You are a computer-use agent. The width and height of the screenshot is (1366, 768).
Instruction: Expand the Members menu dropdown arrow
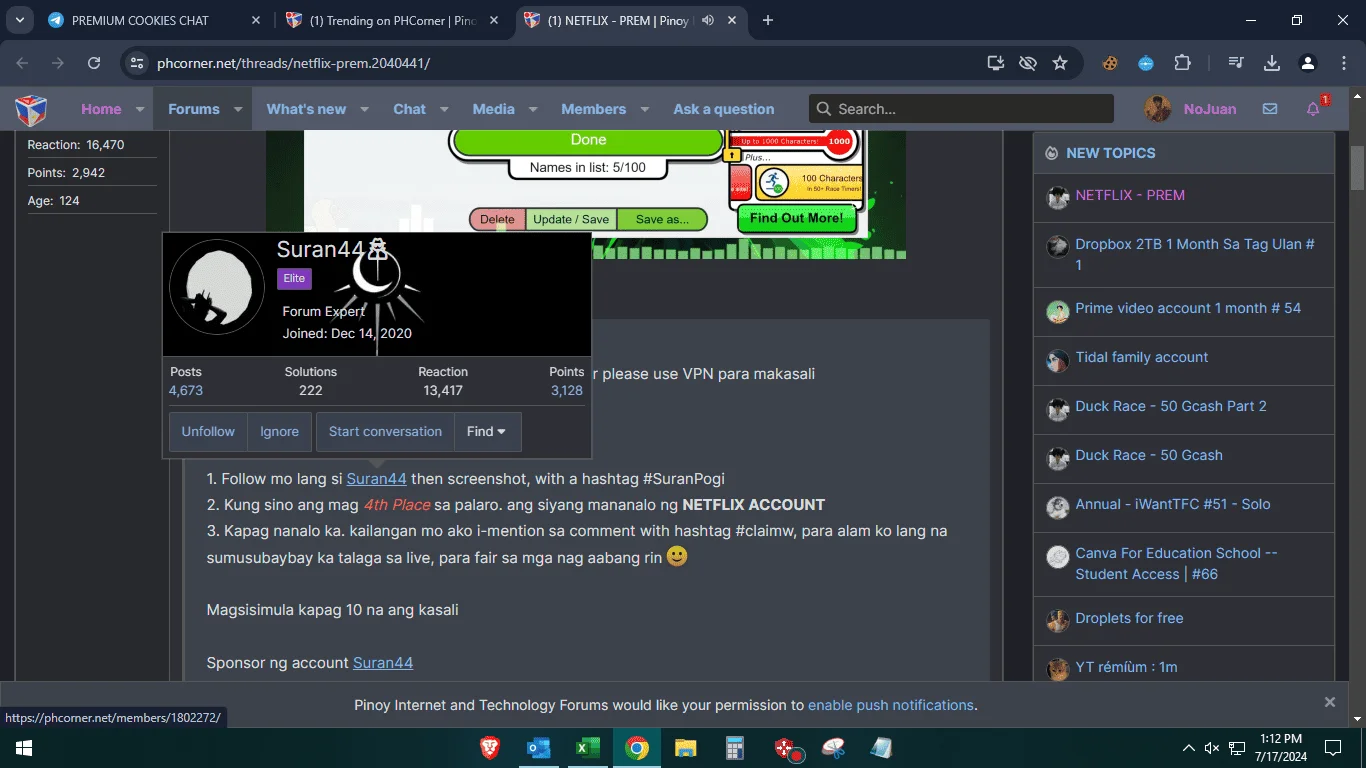click(x=644, y=109)
